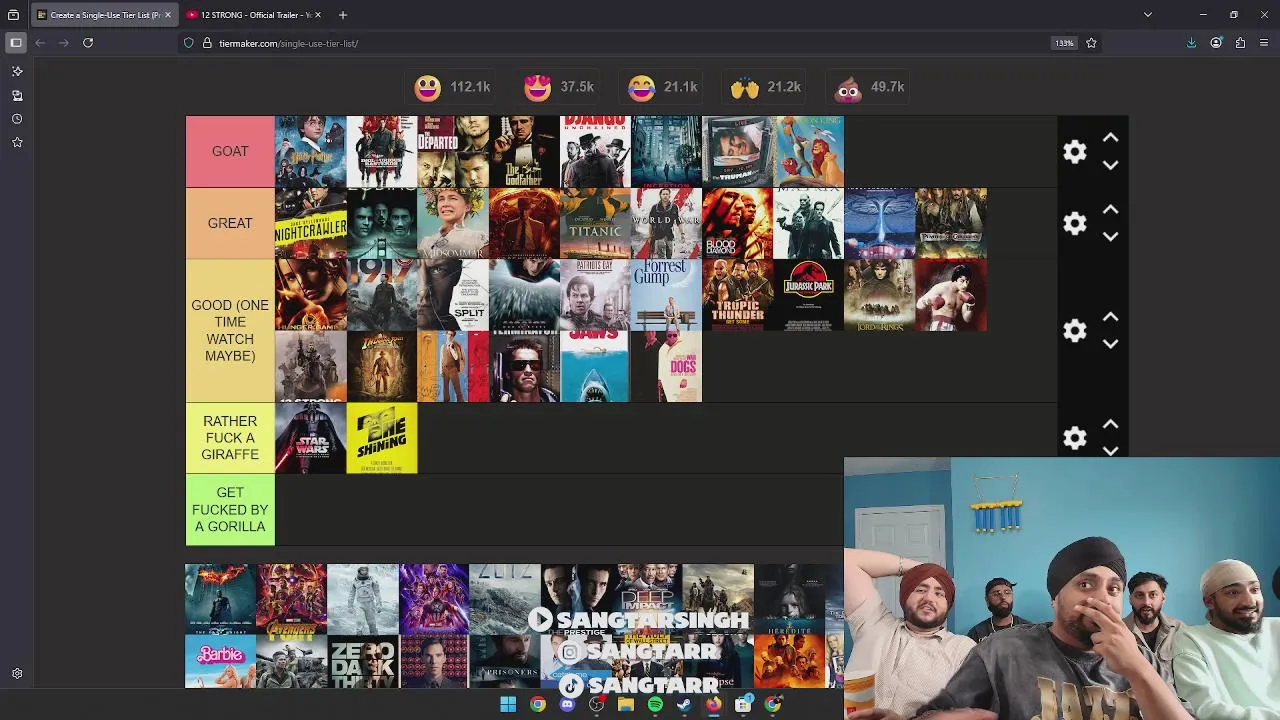Open the Firefox hamburger application menu
The height and width of the screenshot is (720, 1280).
pyautogui.click(x=1264, y=43)
